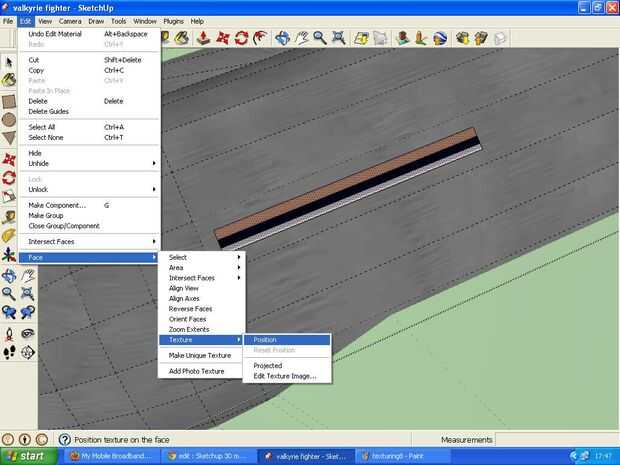Open the File menu
This screenshot has width=620, height=465.
click(x=8, y=21)
